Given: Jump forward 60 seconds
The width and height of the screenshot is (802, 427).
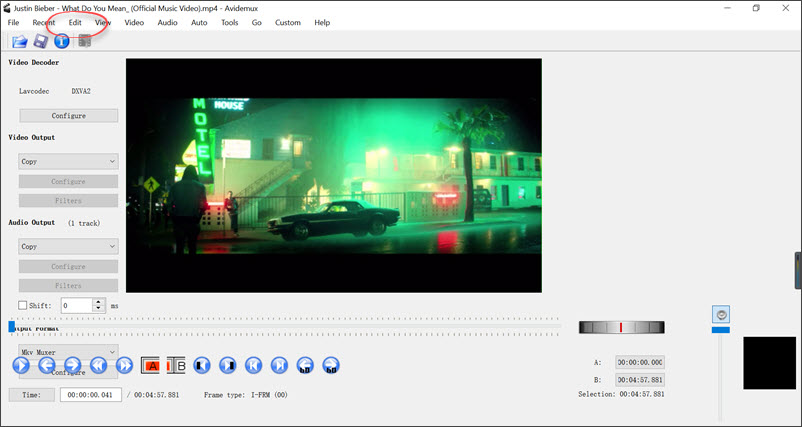Looking at the screenshot, I should click(331, 365).
